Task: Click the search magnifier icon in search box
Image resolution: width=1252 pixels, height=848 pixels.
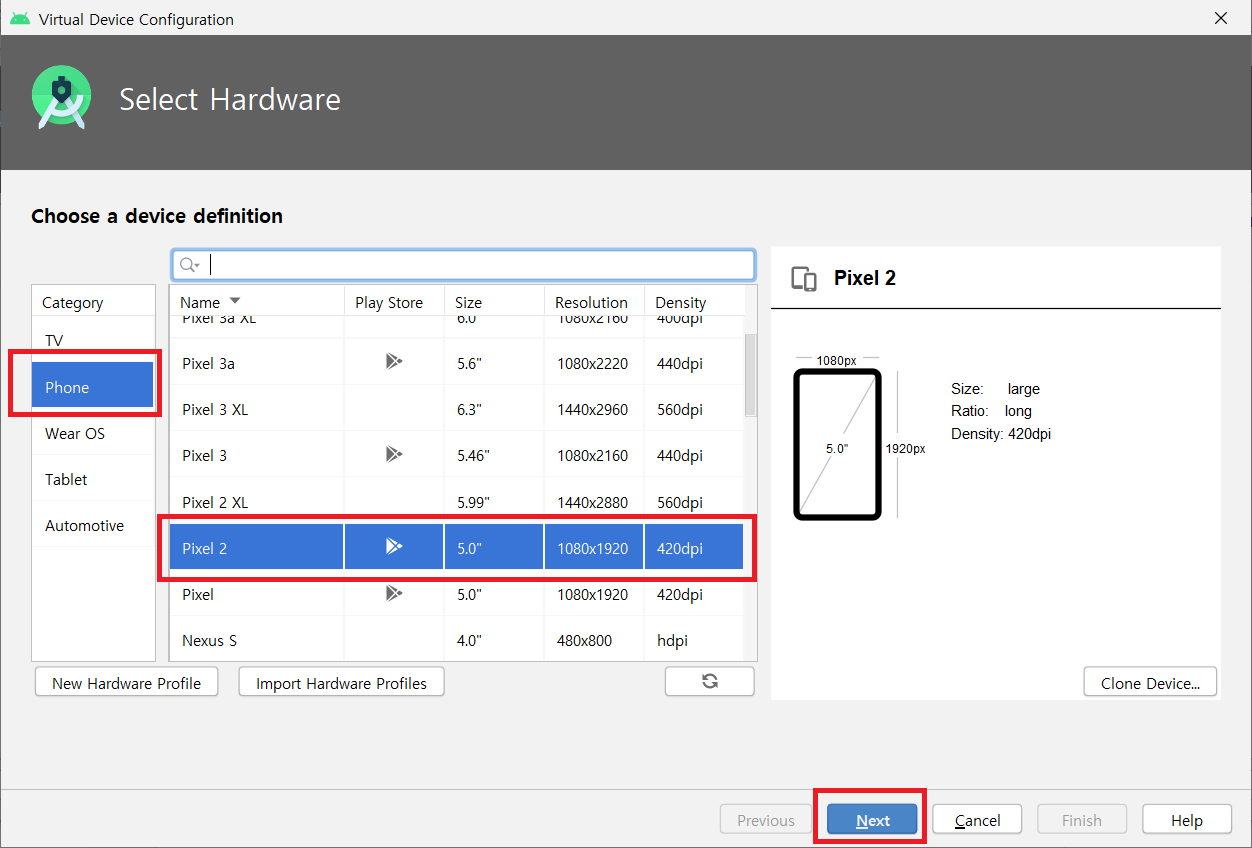Action: (188, 265)
